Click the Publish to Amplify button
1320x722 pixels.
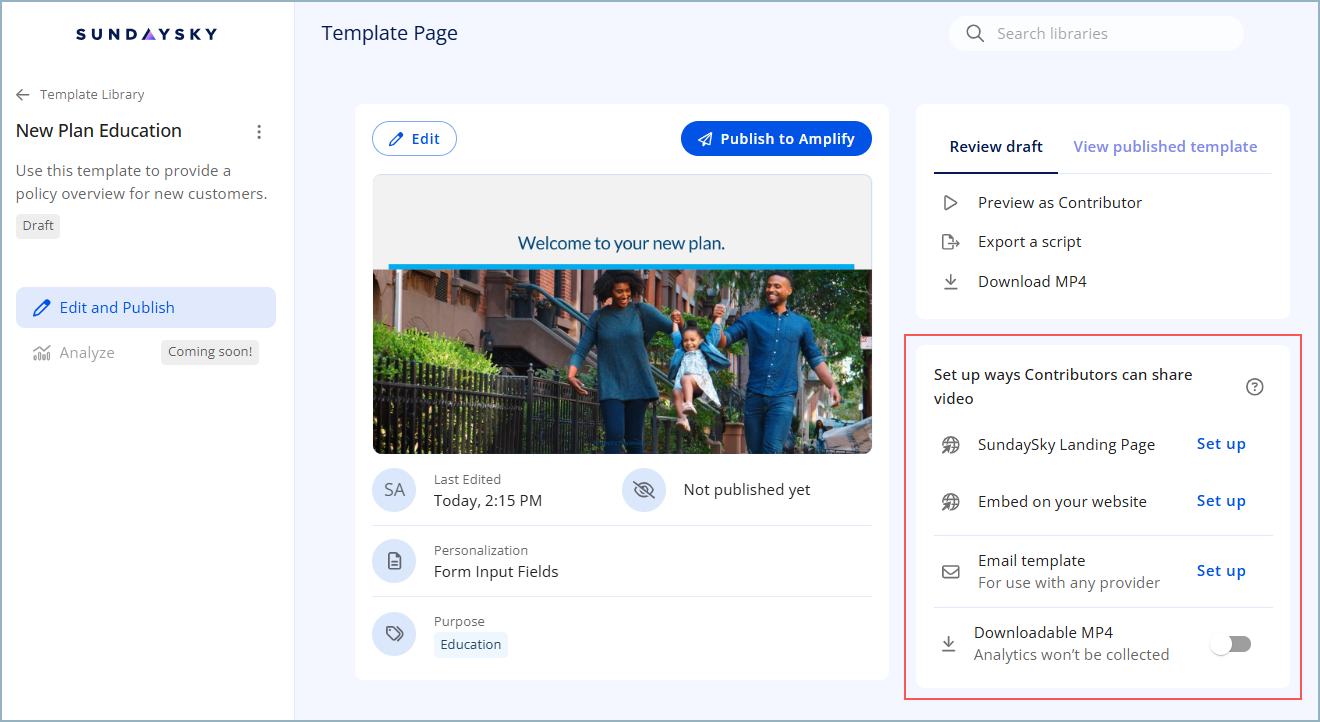coord(776,138)
